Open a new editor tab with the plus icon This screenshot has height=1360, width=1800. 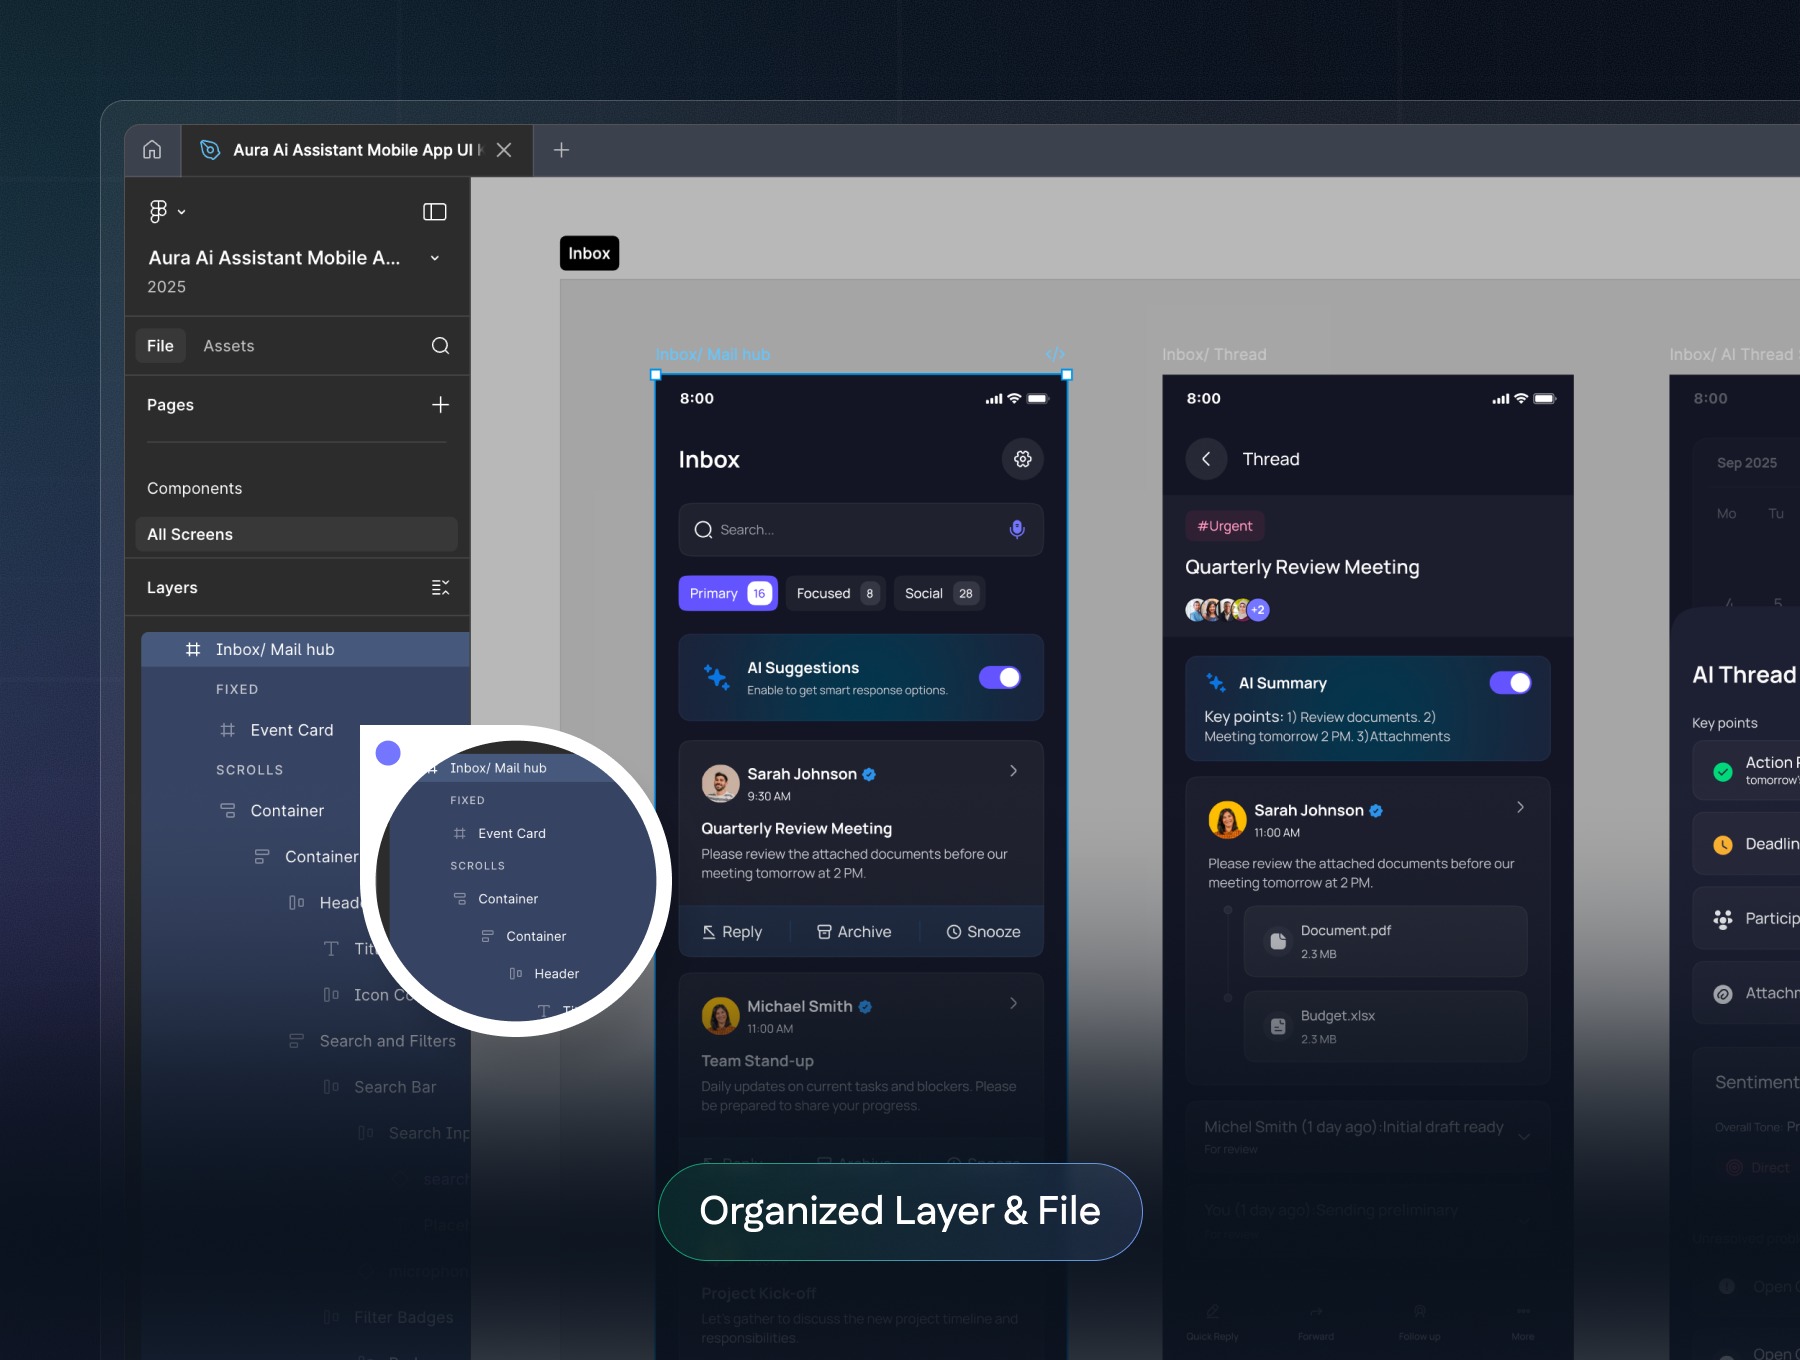click(561, 149)
